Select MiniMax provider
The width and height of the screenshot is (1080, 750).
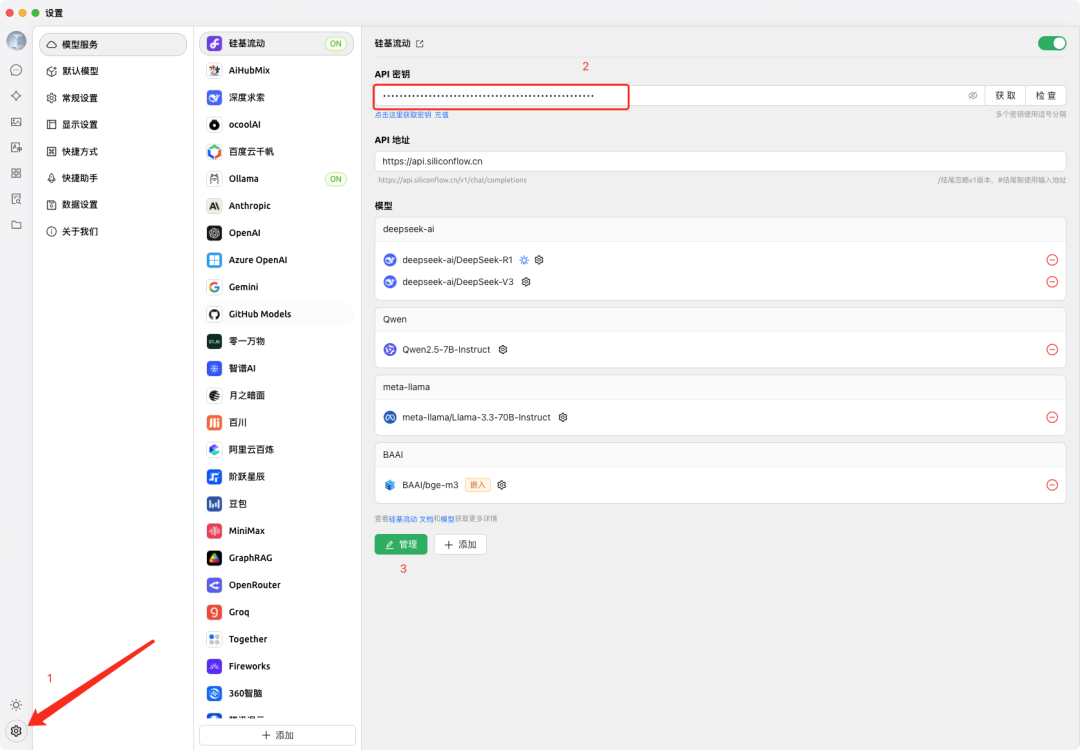coord(276,531)
